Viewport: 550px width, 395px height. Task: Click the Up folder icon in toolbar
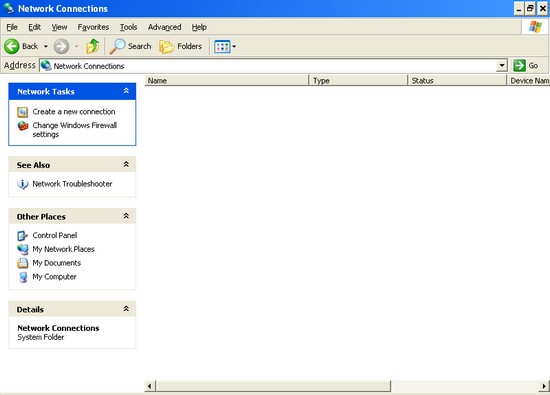click(x=93, y=46)
